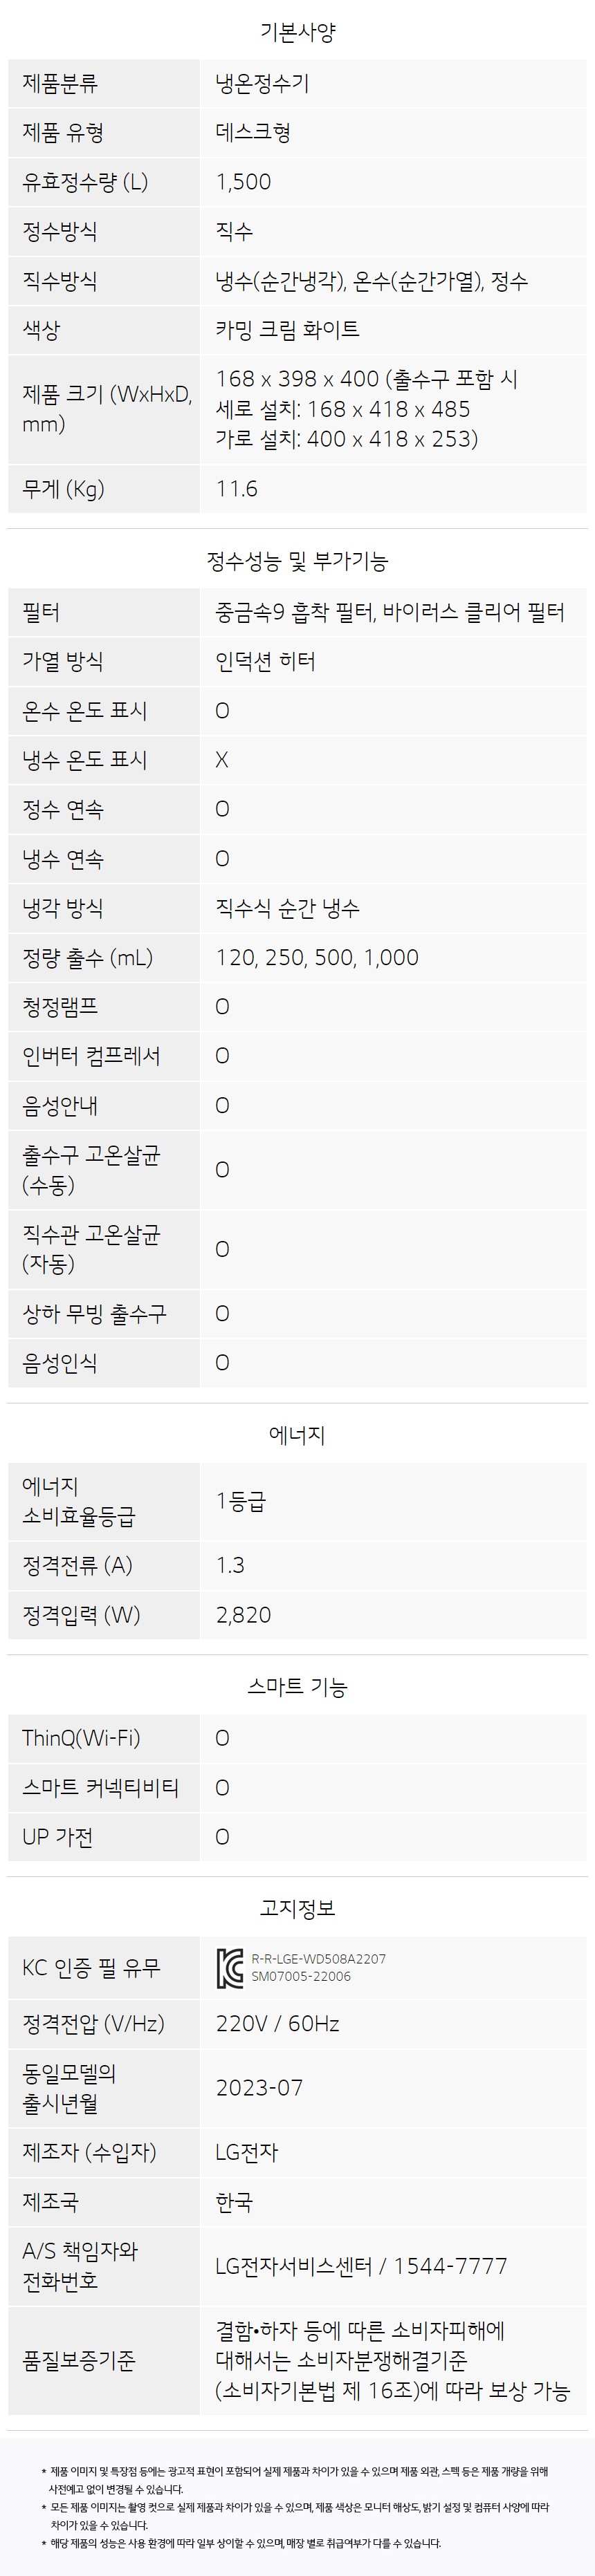Click the 기본사양 section heading

[297, 32]
